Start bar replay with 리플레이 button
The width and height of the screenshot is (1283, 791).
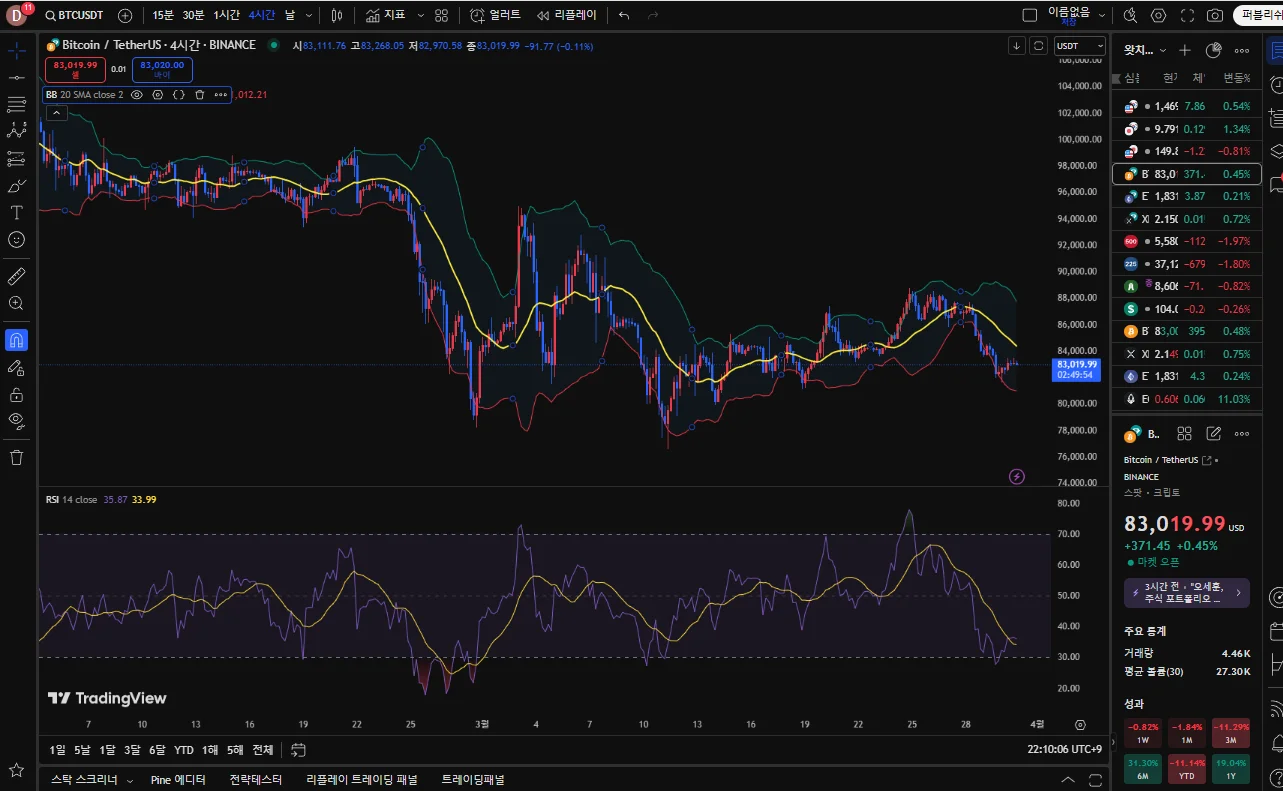coord(567,15)
